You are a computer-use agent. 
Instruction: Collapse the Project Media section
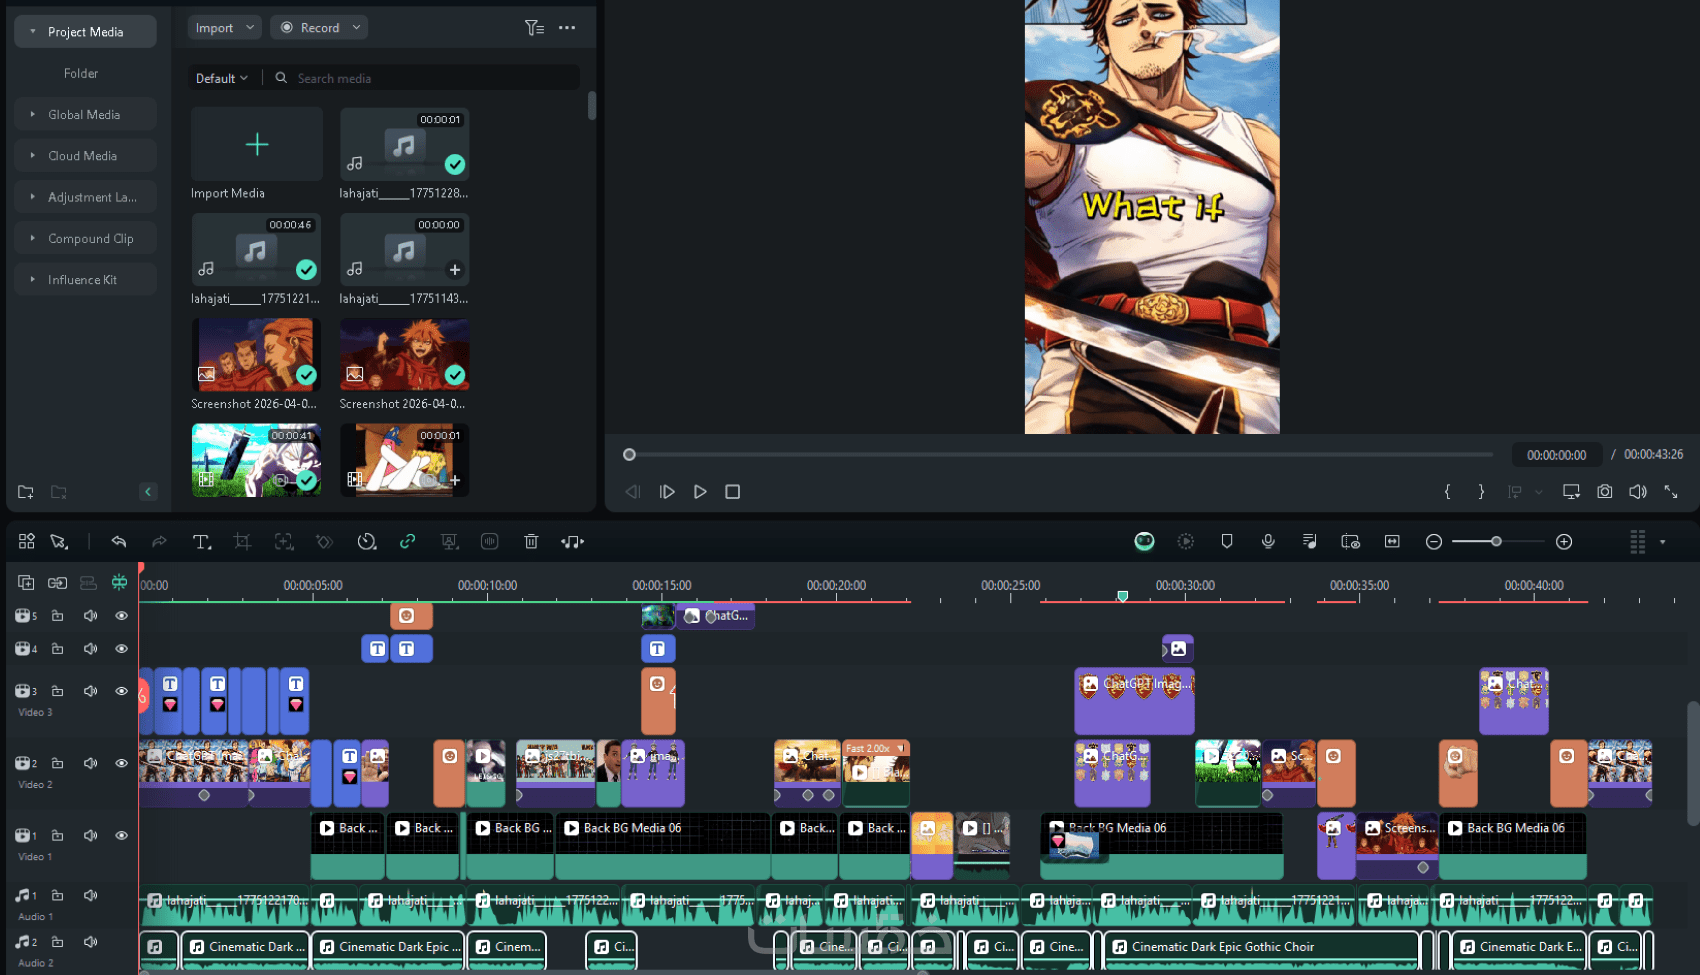(x=33, y=32)
